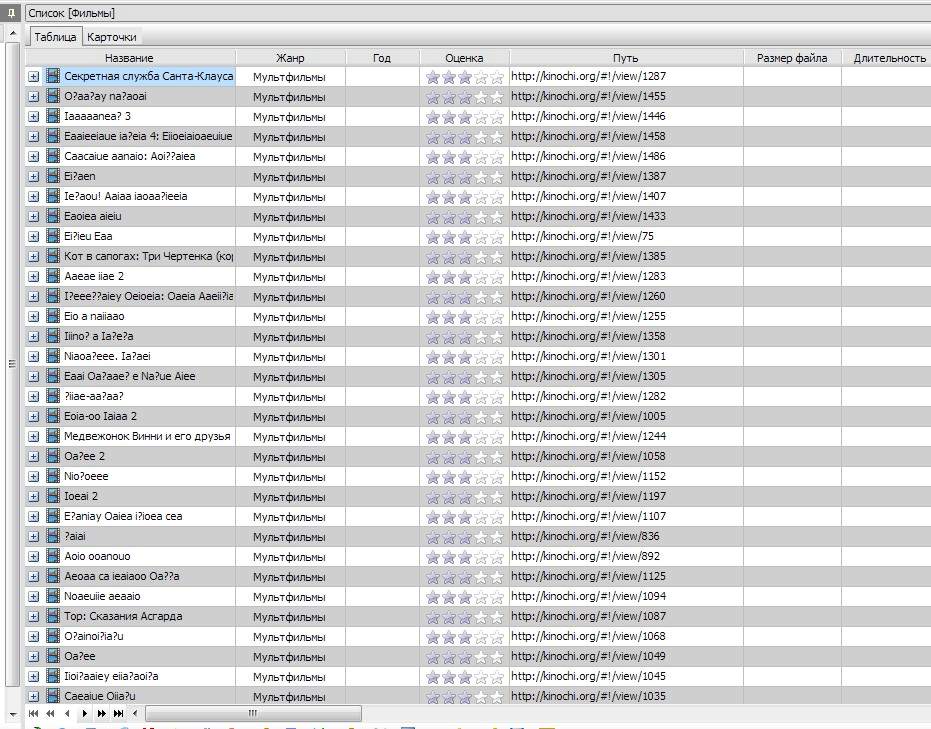This screenshot has width=931, height=729.
Task: Click film icon in 'Niaoa?eee. Ia?aei' row
Action: pos(53,356)
